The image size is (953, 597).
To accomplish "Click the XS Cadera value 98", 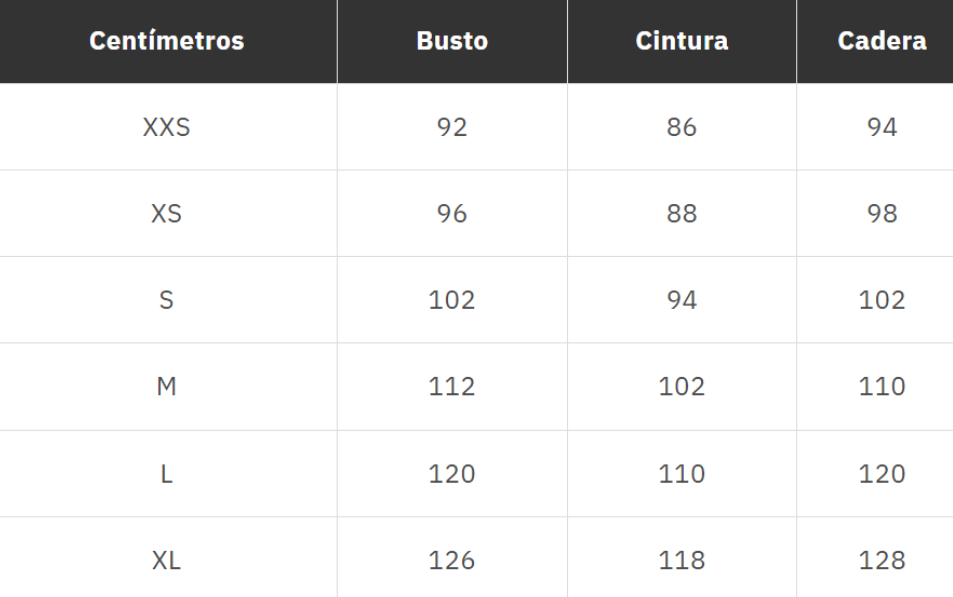I will tap(882, 214).
